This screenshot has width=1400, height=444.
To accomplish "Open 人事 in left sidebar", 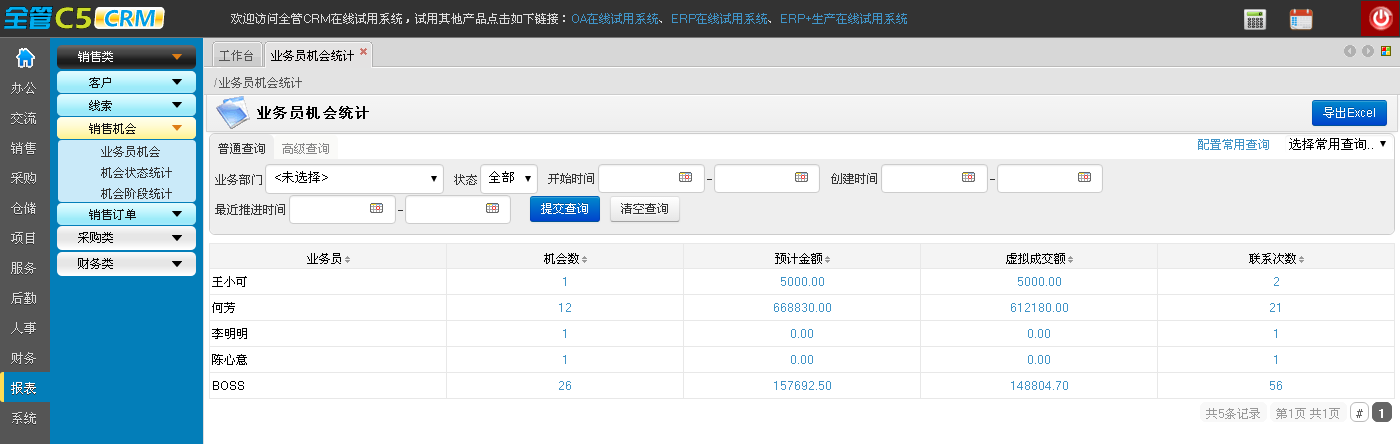I will (x=24, y=328).
